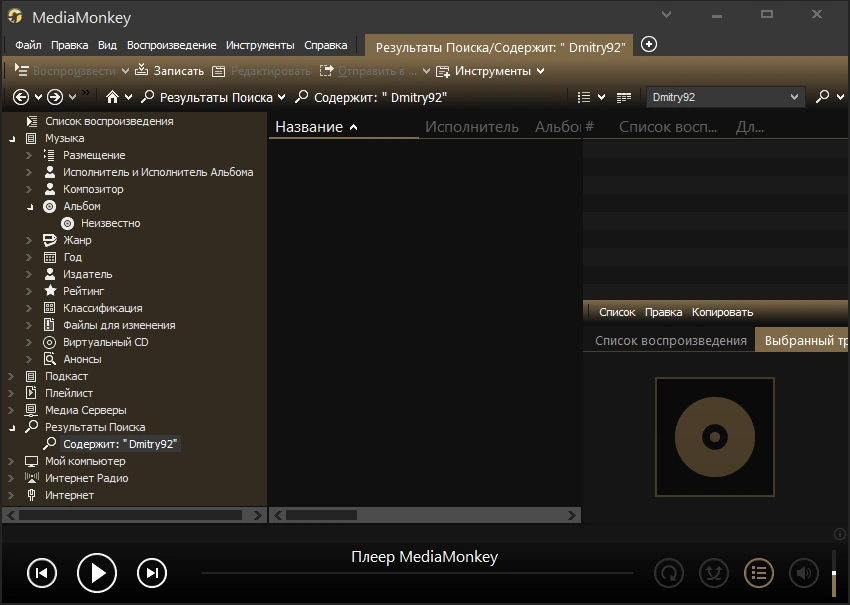Screen dimensions: 850x605
Task: Click Правка in Now Playing panel menu
Action: [x=664, y=312]
